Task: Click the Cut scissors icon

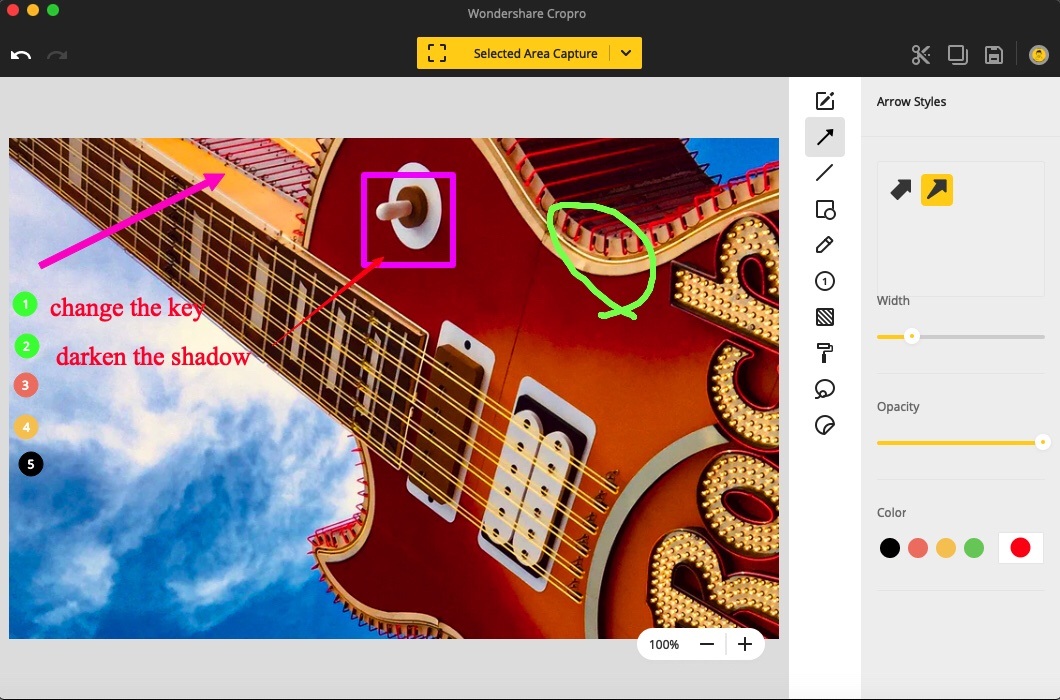Action: tap(920, 54)
